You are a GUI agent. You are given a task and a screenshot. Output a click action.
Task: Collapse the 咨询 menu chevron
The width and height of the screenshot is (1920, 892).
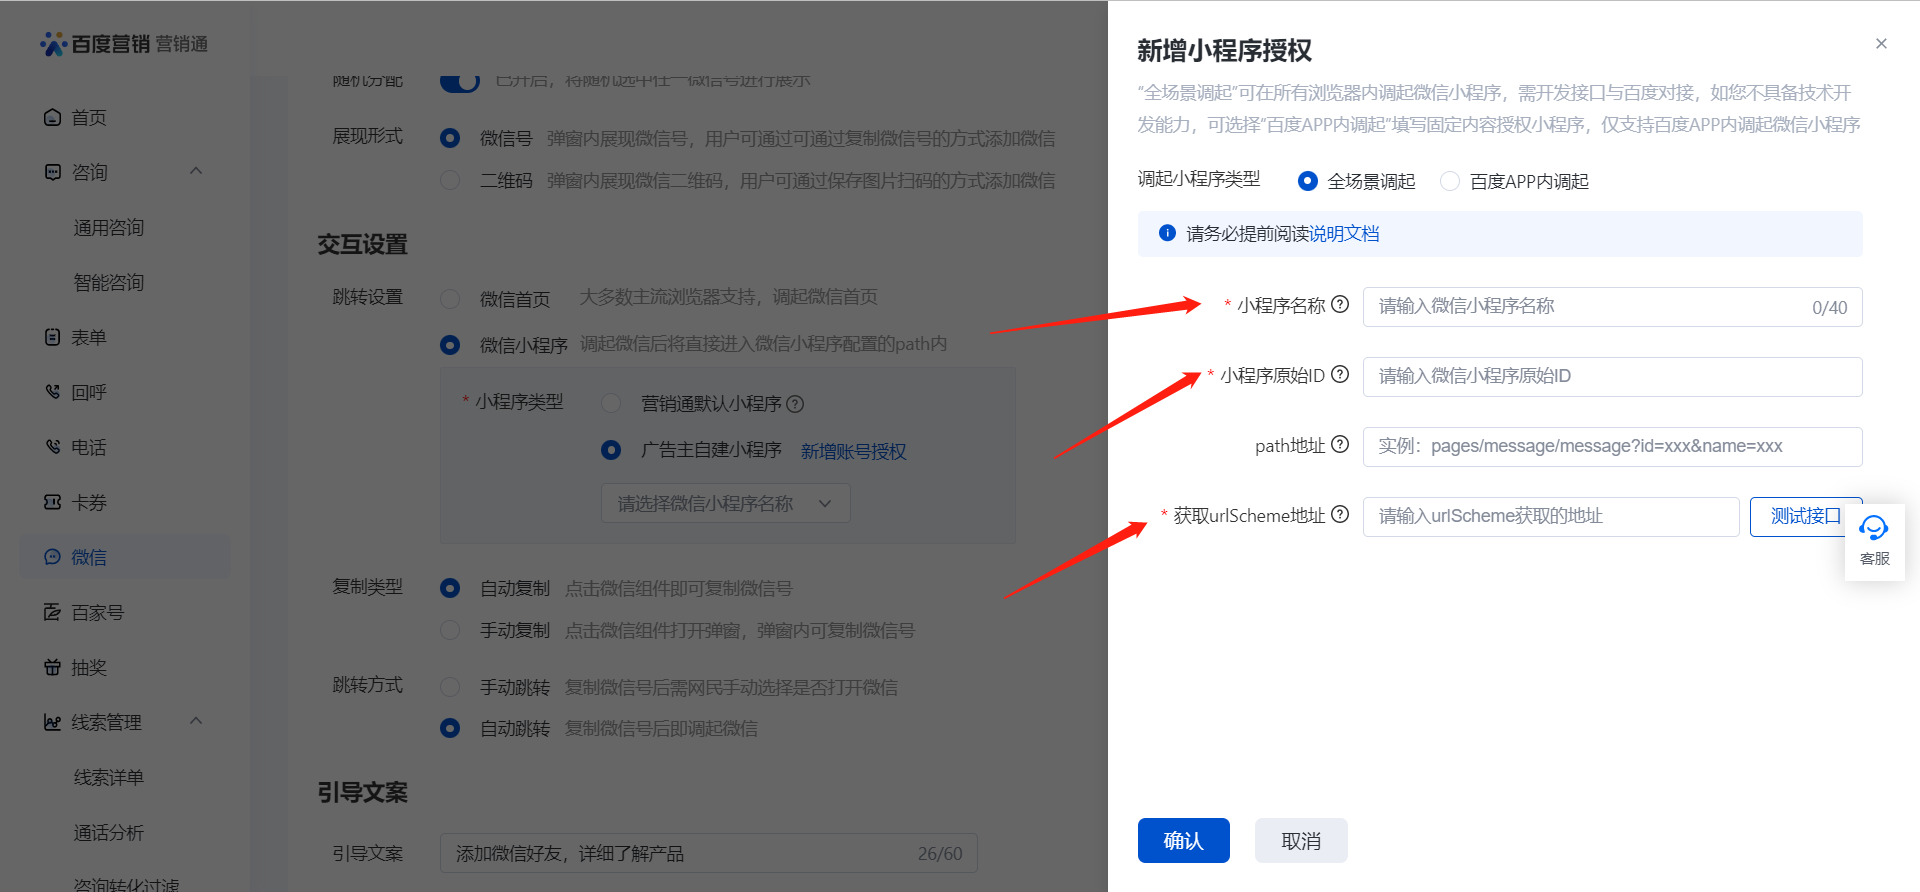pos(196,171)
